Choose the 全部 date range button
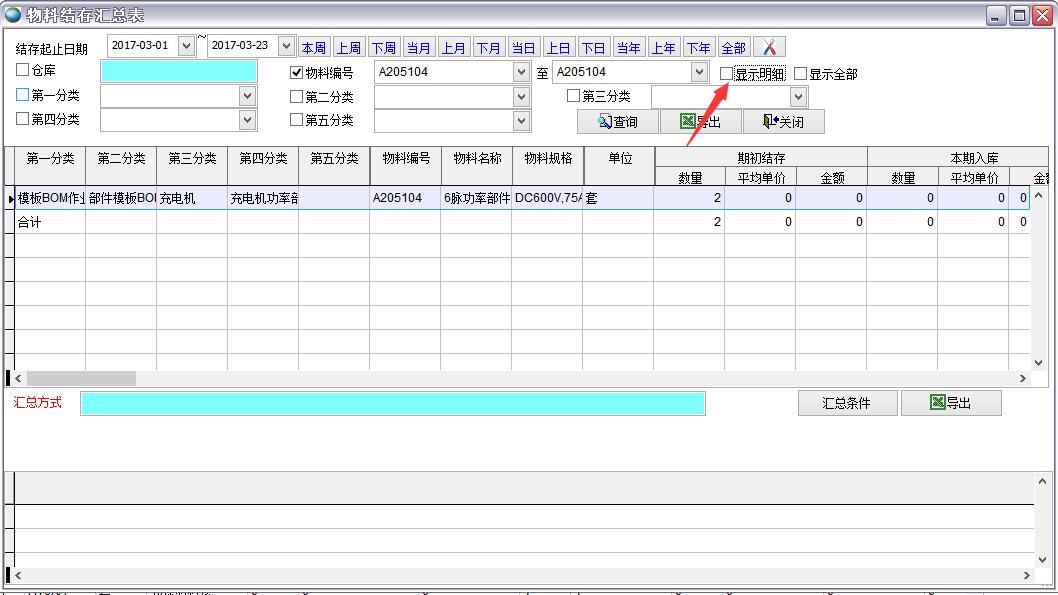Image resolution: width=1058 pixels, height=595 pixels. tap(733, 48)
